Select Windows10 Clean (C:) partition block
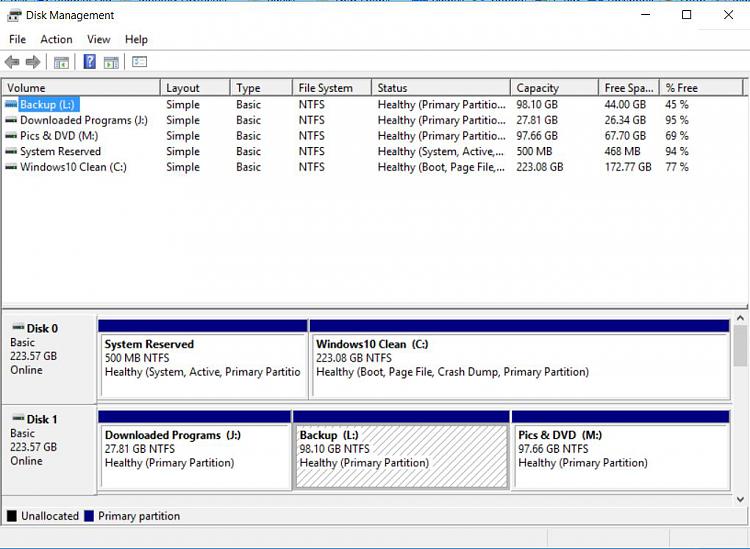 519,360
